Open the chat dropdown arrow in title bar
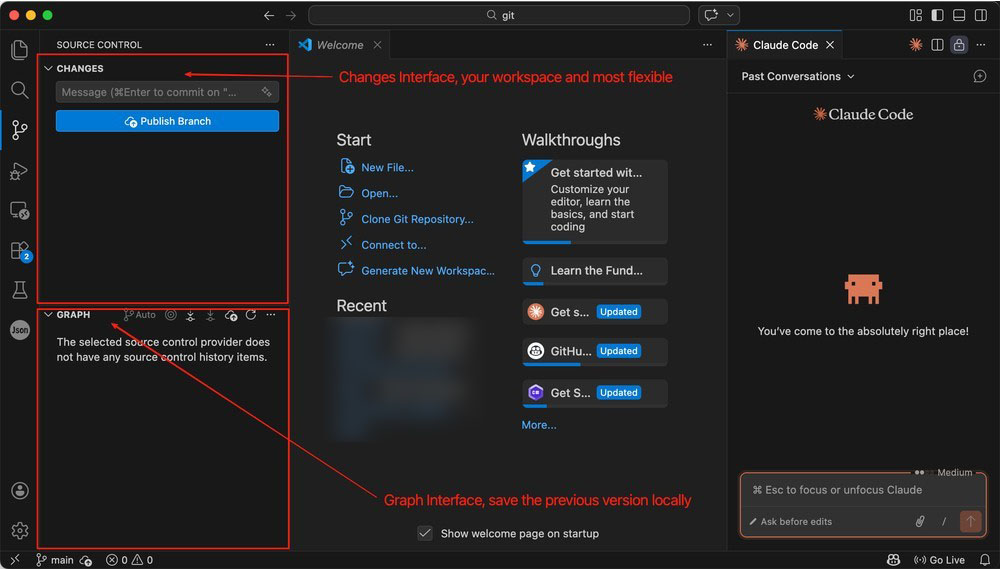 pos(730,15)
